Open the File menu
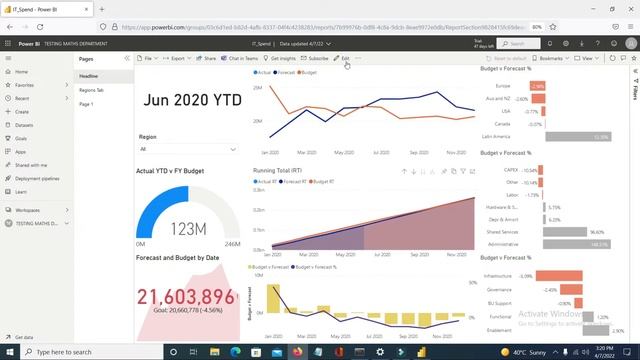640x360 pixels. 147,58
